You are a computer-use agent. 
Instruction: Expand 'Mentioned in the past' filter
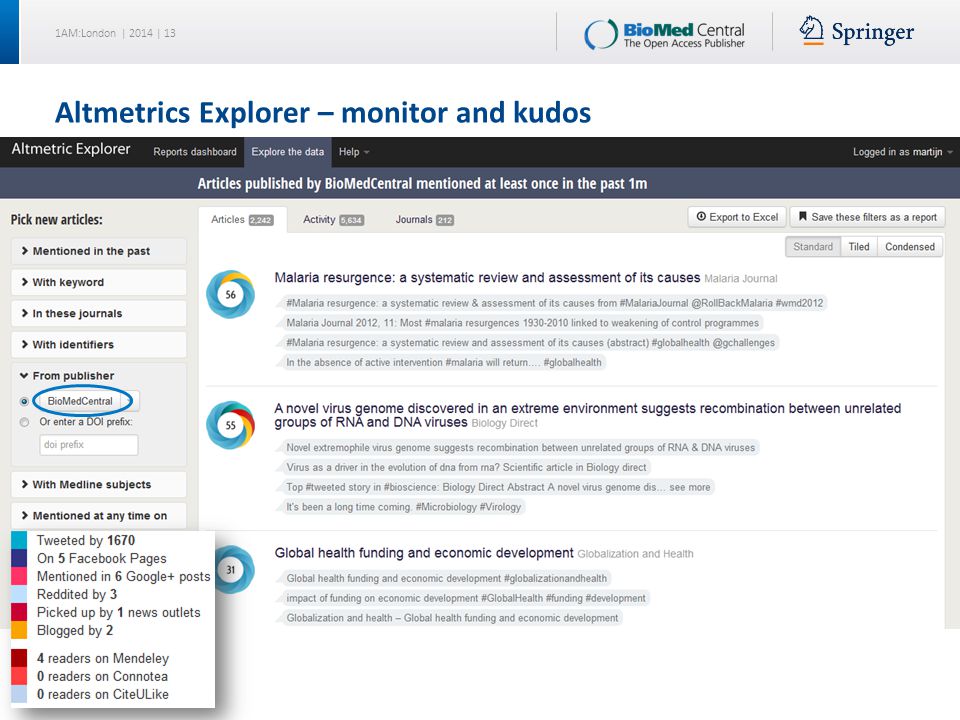click(x=99, y=251)
